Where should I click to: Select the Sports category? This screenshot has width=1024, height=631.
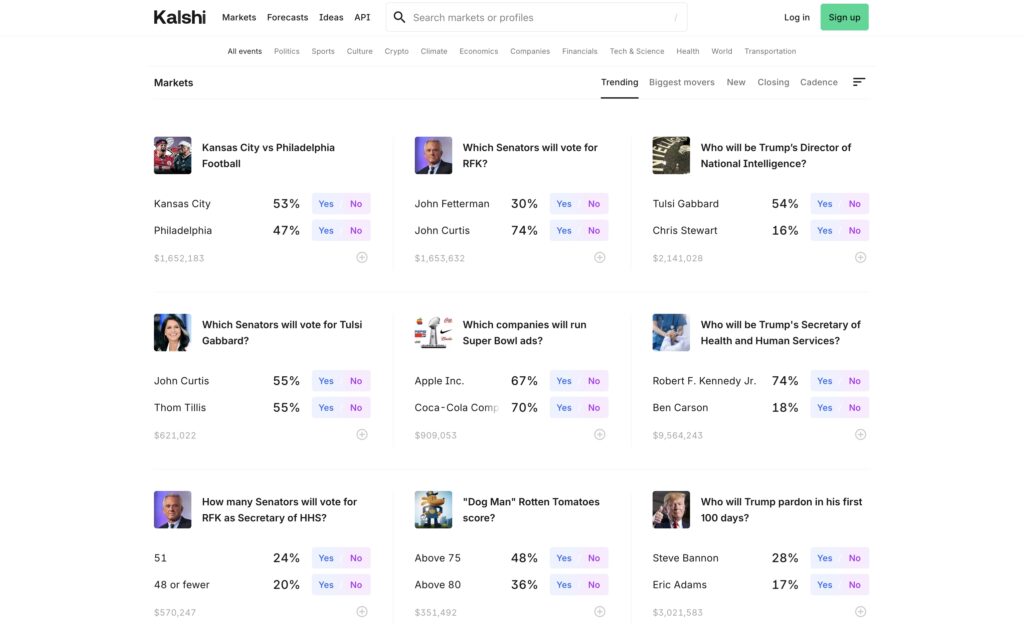[x=323, y=51]
